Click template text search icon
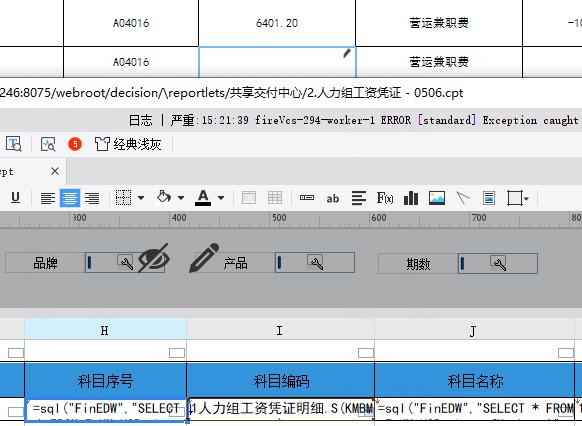The height and width of the screenshot is (426, 582). point(14,144)
